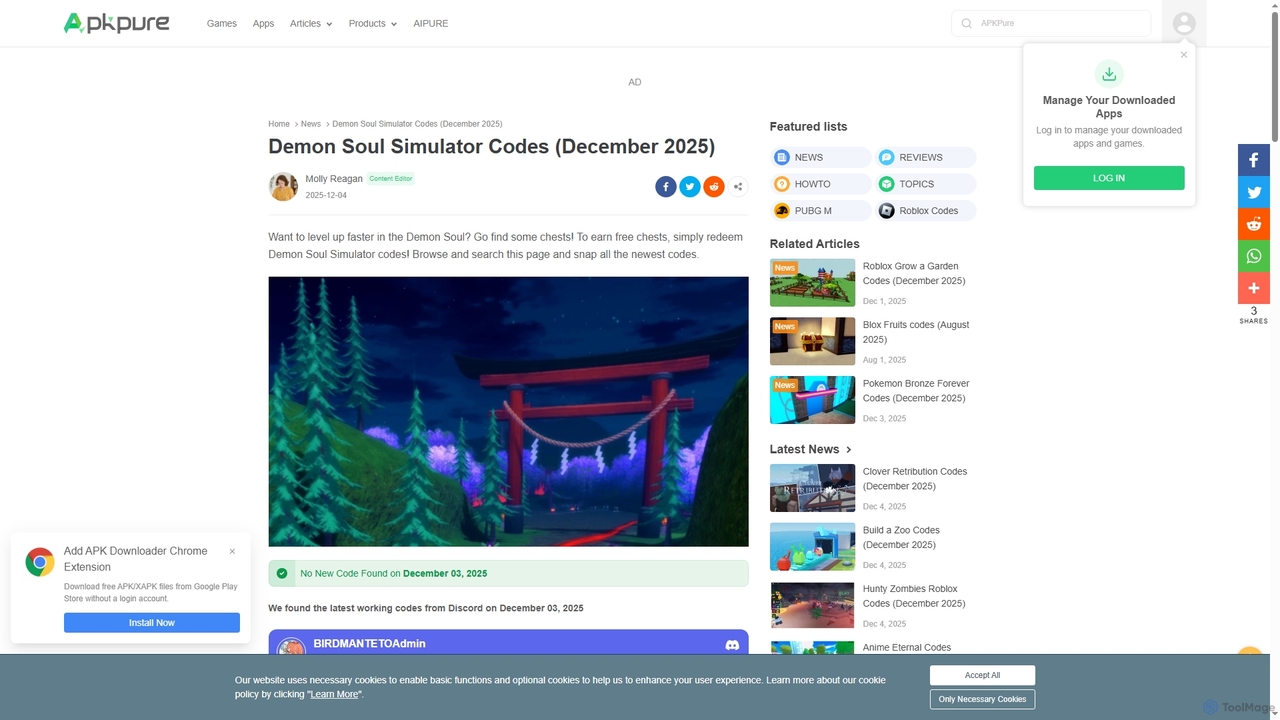Click Install Now for Chrome extension
Viewport: 1280px width, 720px height.
152,623
